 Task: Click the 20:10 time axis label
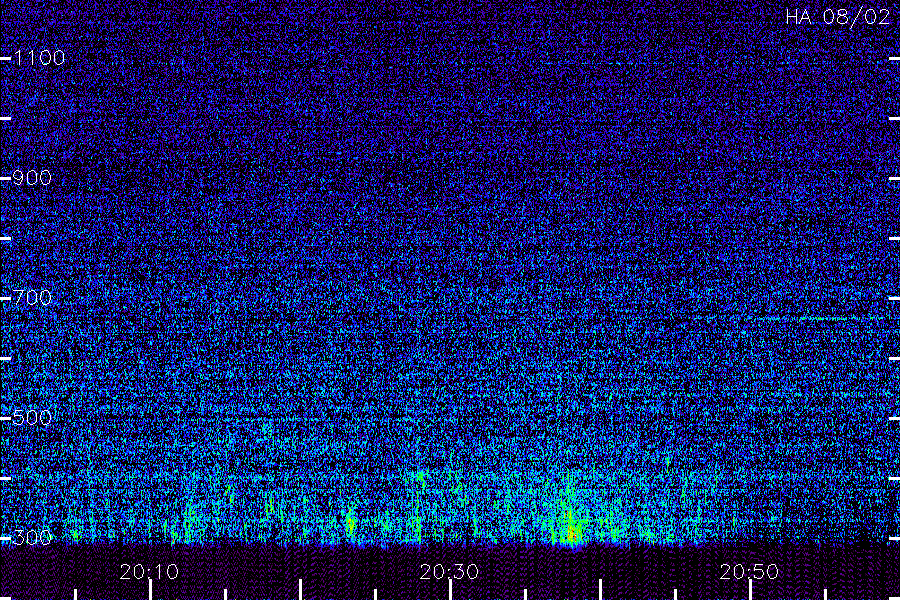(x=149, y=572)
